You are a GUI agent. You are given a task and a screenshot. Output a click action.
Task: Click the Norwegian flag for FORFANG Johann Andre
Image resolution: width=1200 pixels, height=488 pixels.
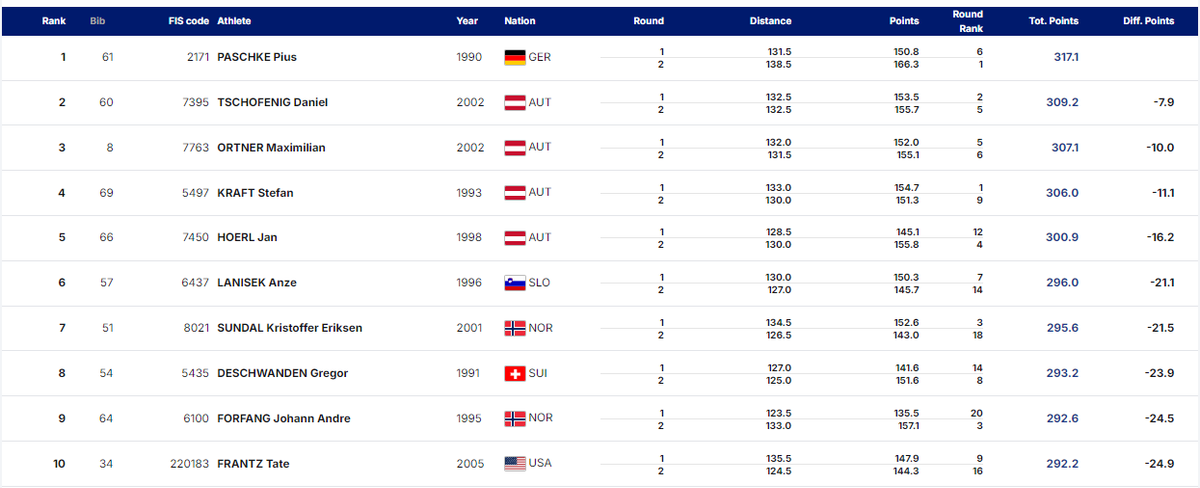click(x=515, y=419)
